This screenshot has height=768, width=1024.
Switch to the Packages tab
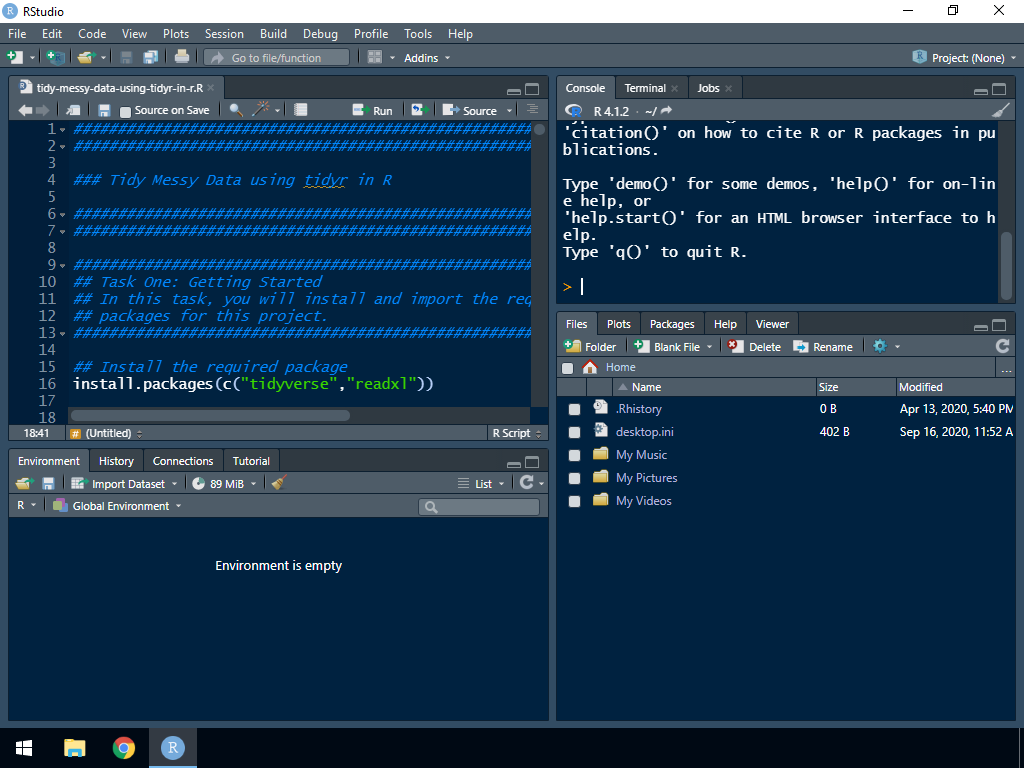[672, 324]
